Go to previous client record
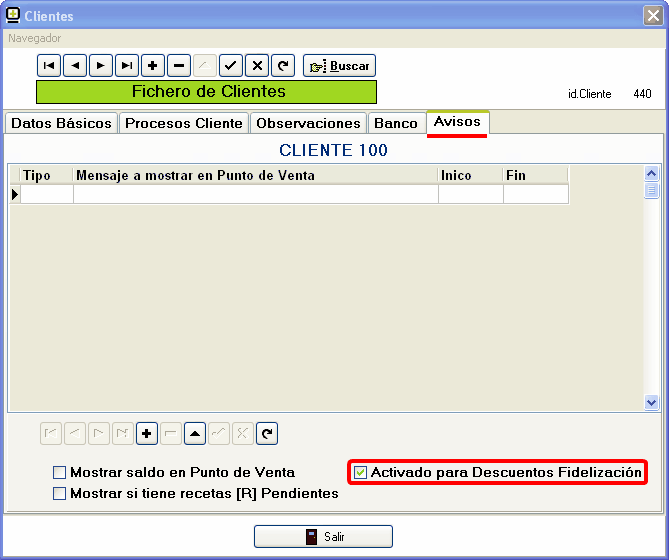Image resolution: width=669 pixels, height=560 pixels. [75, 66]
